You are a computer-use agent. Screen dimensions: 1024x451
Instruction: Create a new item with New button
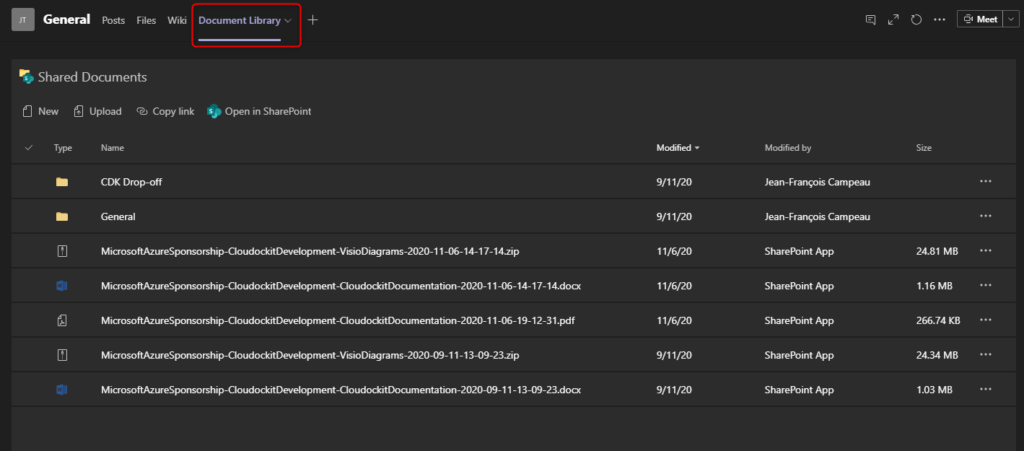click(40, 112)
